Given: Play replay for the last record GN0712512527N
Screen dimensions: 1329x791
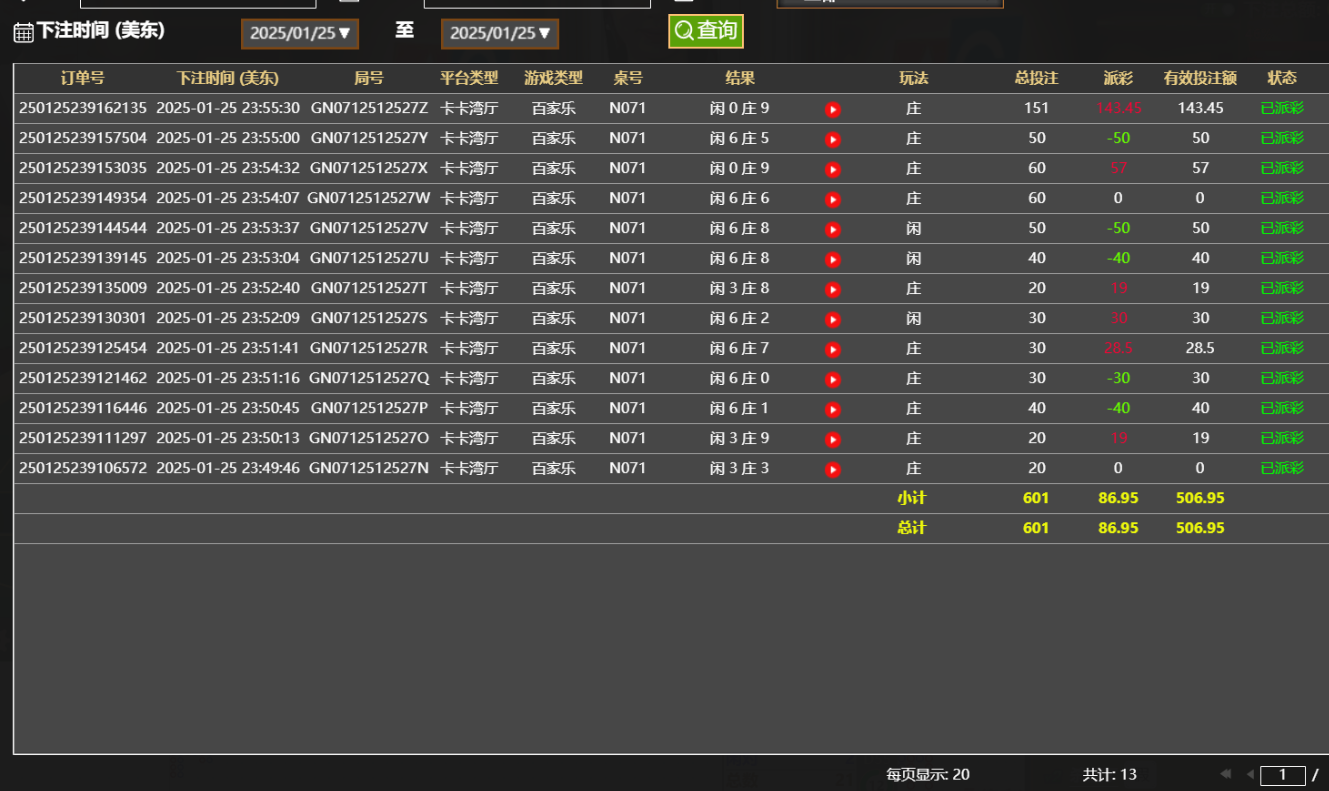Looking at the screenshot, I should coord(833,467).
